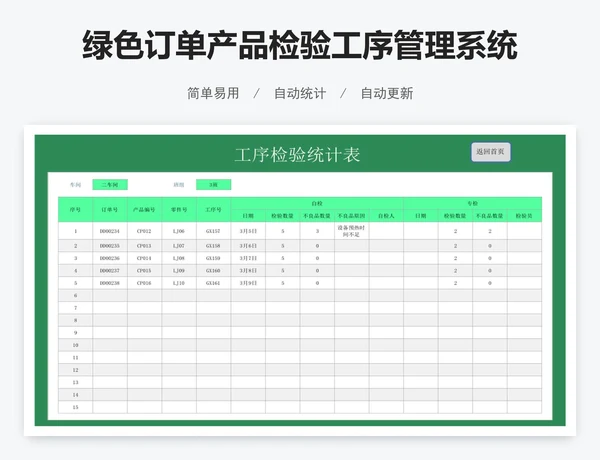Image resolution: width=600 pixels, height=460 pixels.
Task: Click the 产品编号 column header
Action: (x=144, y=210)
